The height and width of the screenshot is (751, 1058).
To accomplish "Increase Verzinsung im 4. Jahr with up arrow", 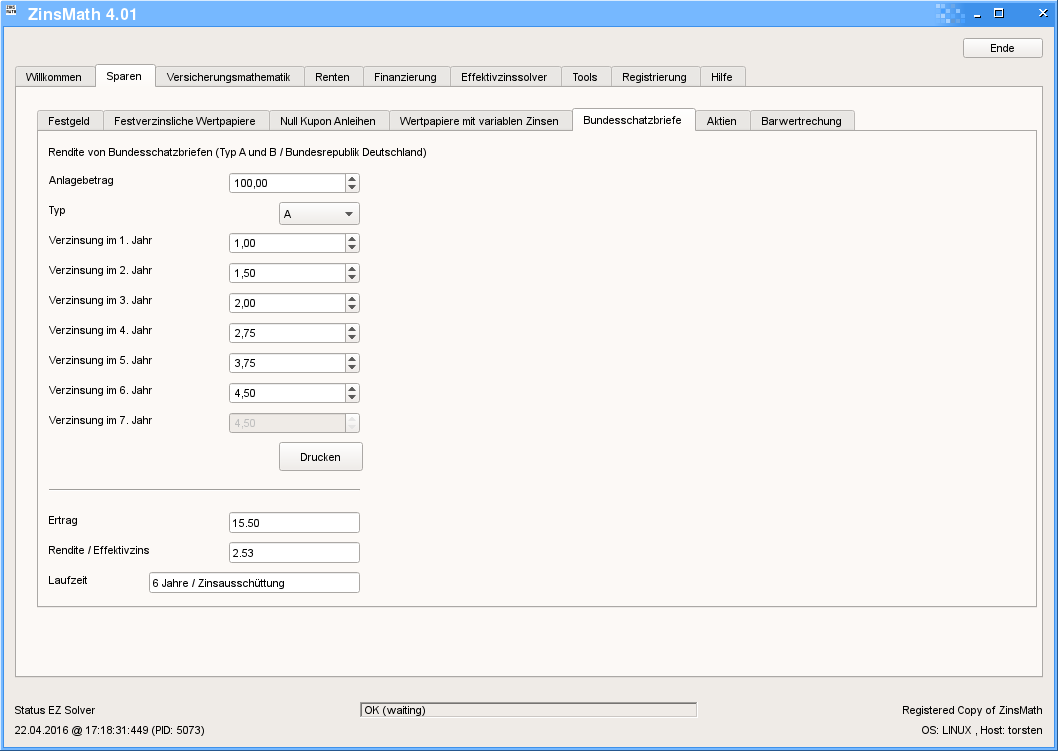I will [352, 329].
